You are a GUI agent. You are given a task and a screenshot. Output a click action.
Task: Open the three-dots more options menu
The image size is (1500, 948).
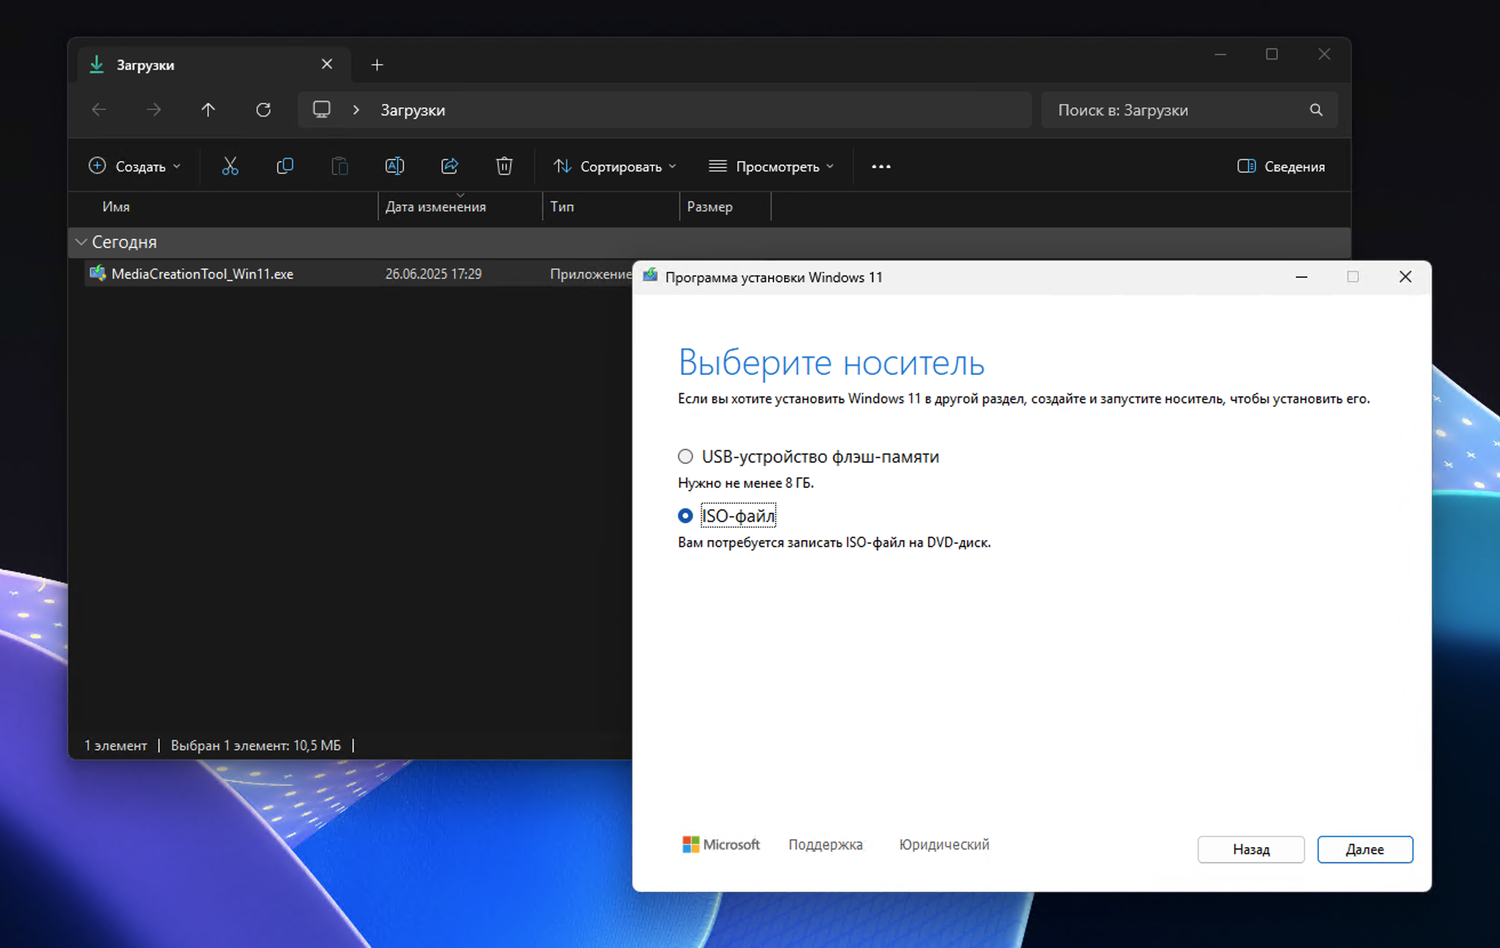pyautogui.click(x=881, y=166)
